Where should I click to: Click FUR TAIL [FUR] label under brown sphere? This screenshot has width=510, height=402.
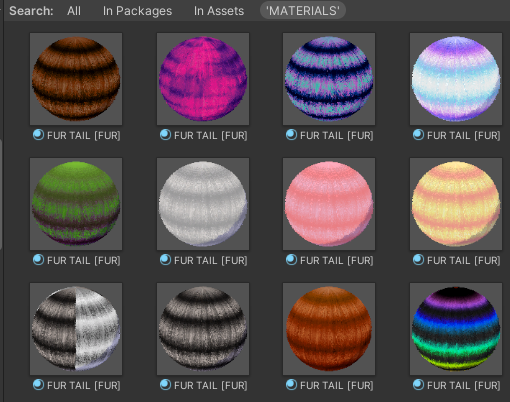pos(84,136)
